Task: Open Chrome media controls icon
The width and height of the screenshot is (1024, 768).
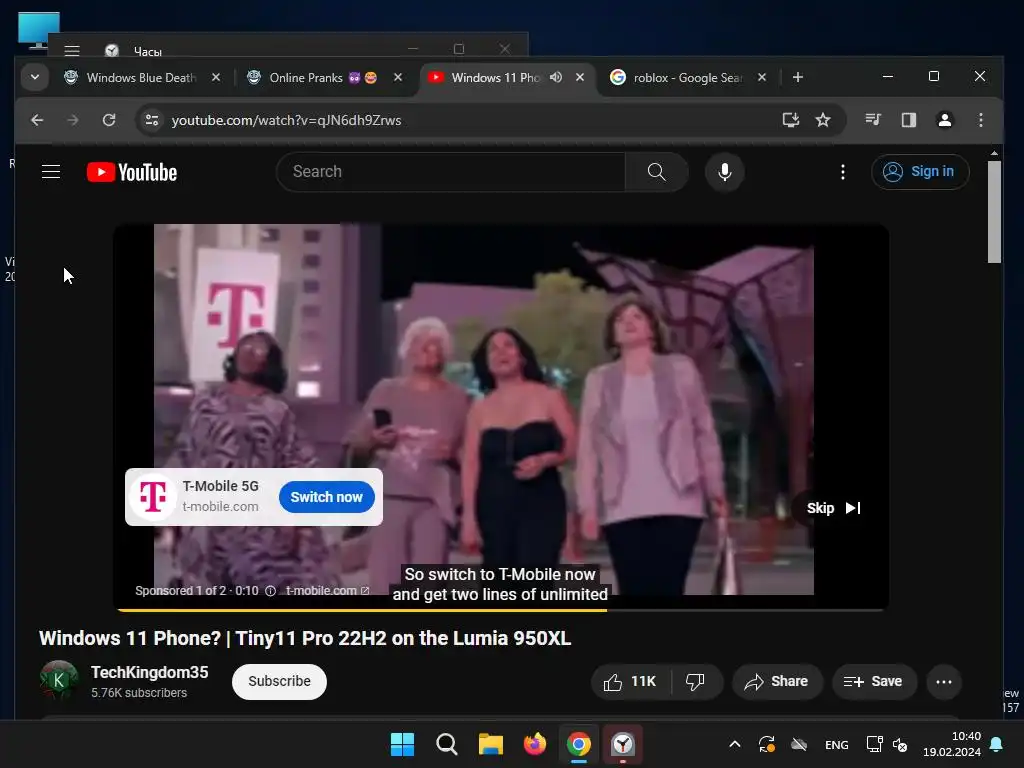Action: [x=873, y=120]
